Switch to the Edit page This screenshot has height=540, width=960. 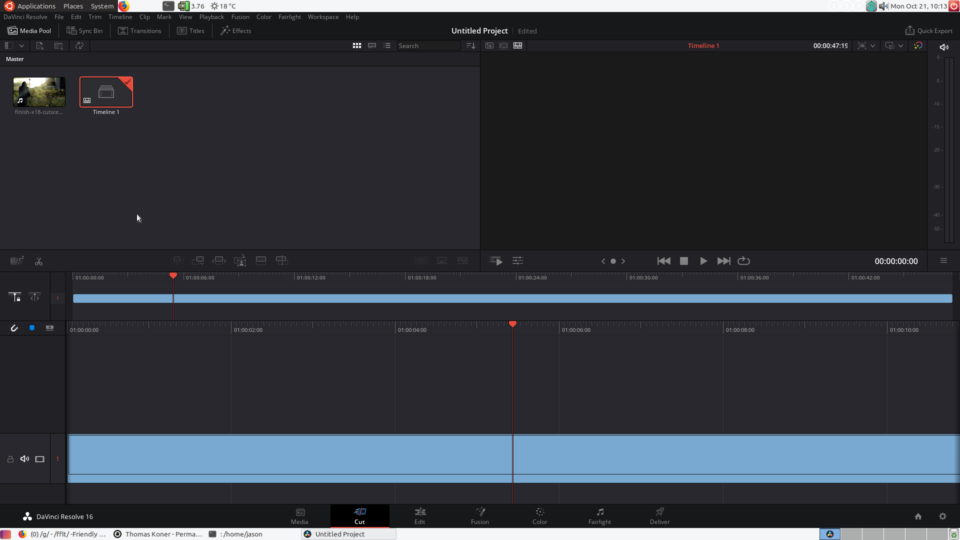click(x=419, y=516)
